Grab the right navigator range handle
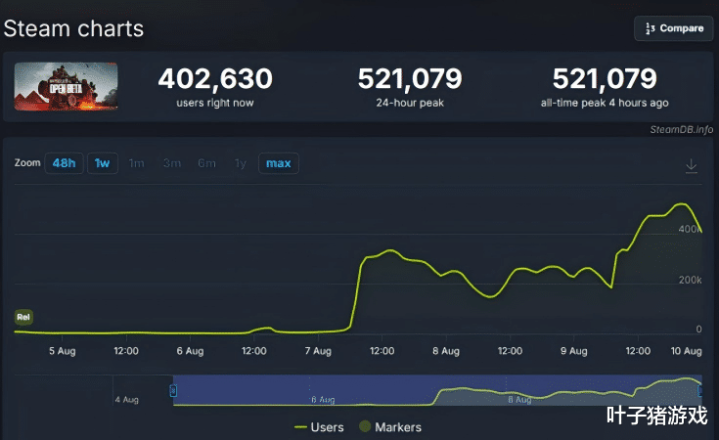719x440 pixels. 700,390
